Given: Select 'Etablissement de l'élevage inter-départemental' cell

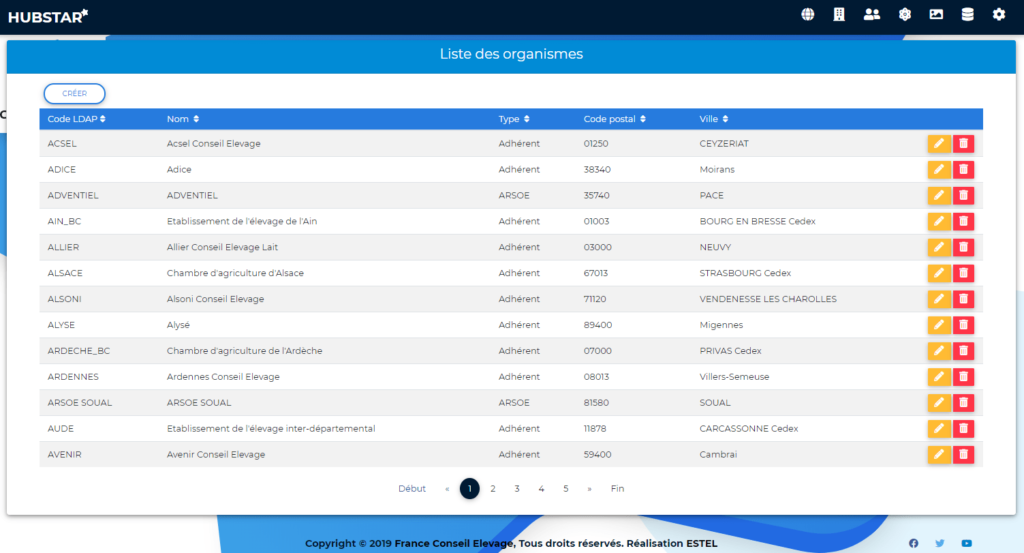Looking at the screenshot, I should 271,428.
